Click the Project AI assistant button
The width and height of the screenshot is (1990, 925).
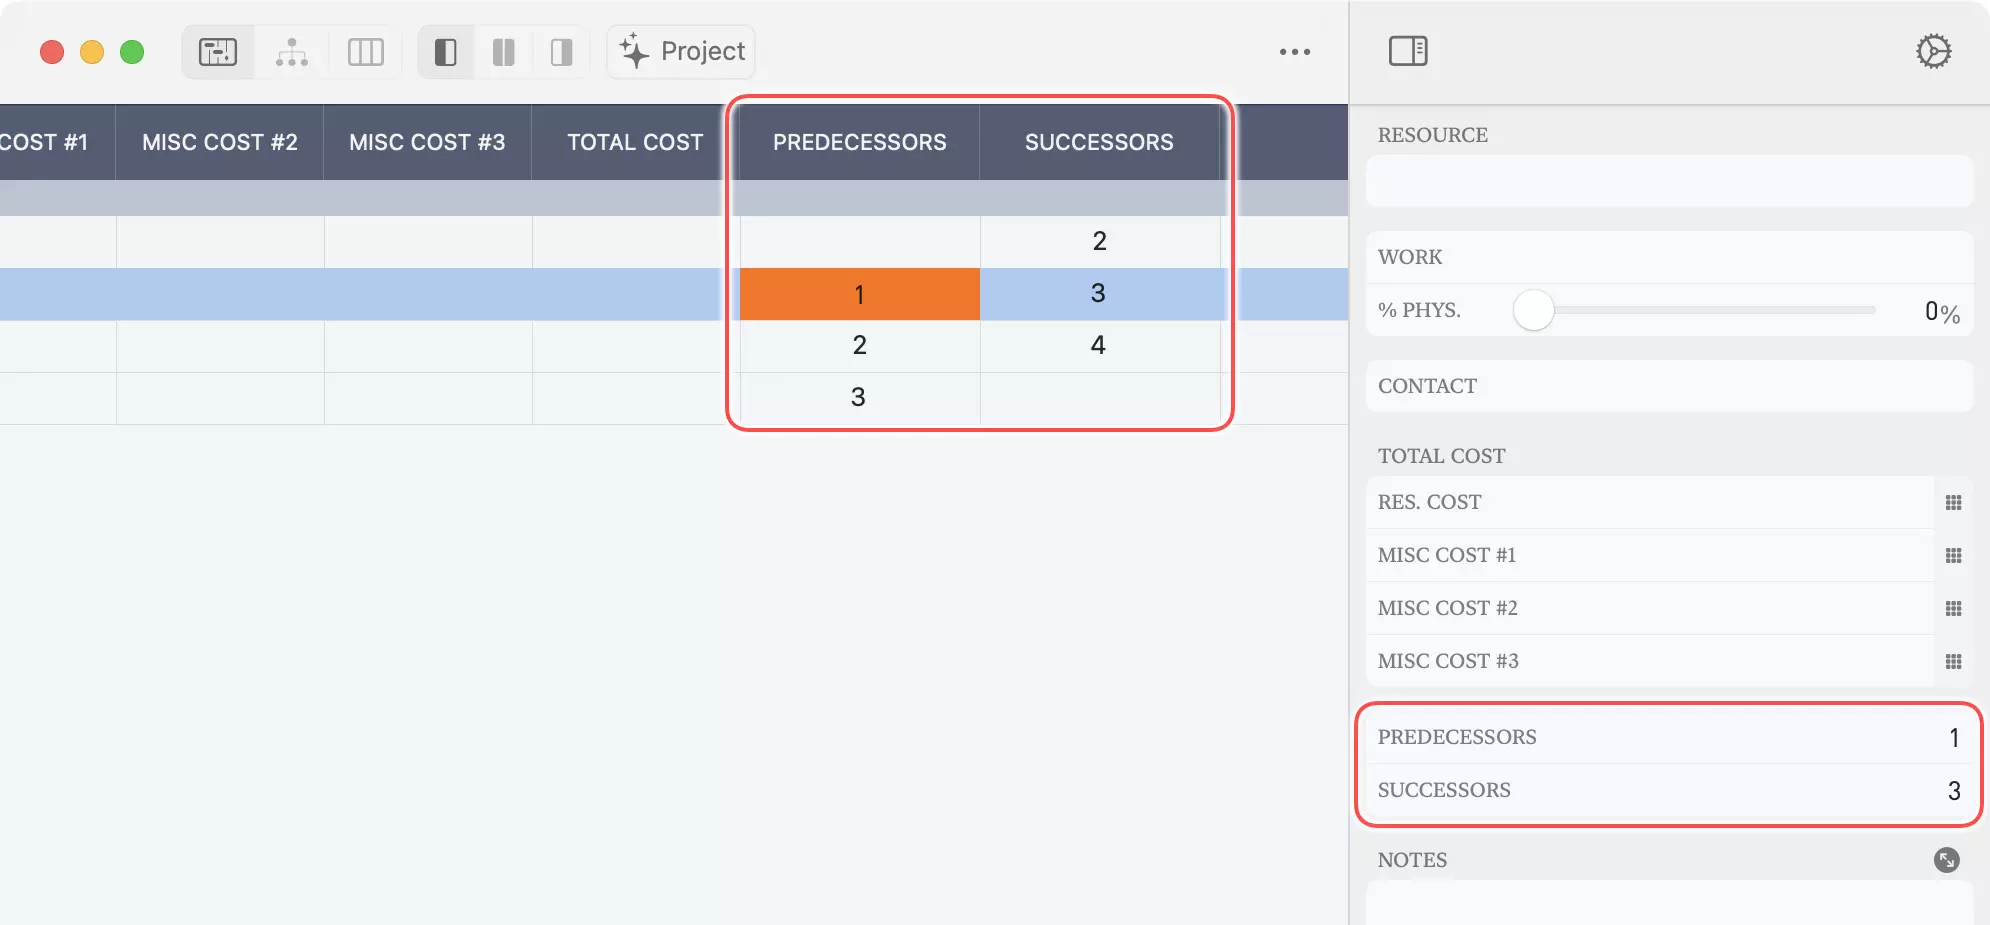click(x=679, y=51)
